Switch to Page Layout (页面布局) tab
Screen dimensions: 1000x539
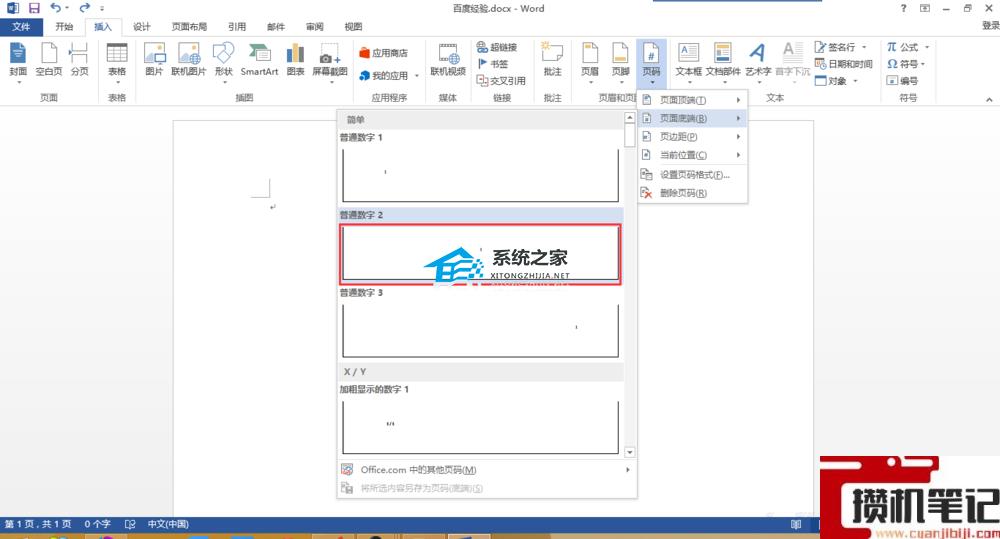(189, 27)
